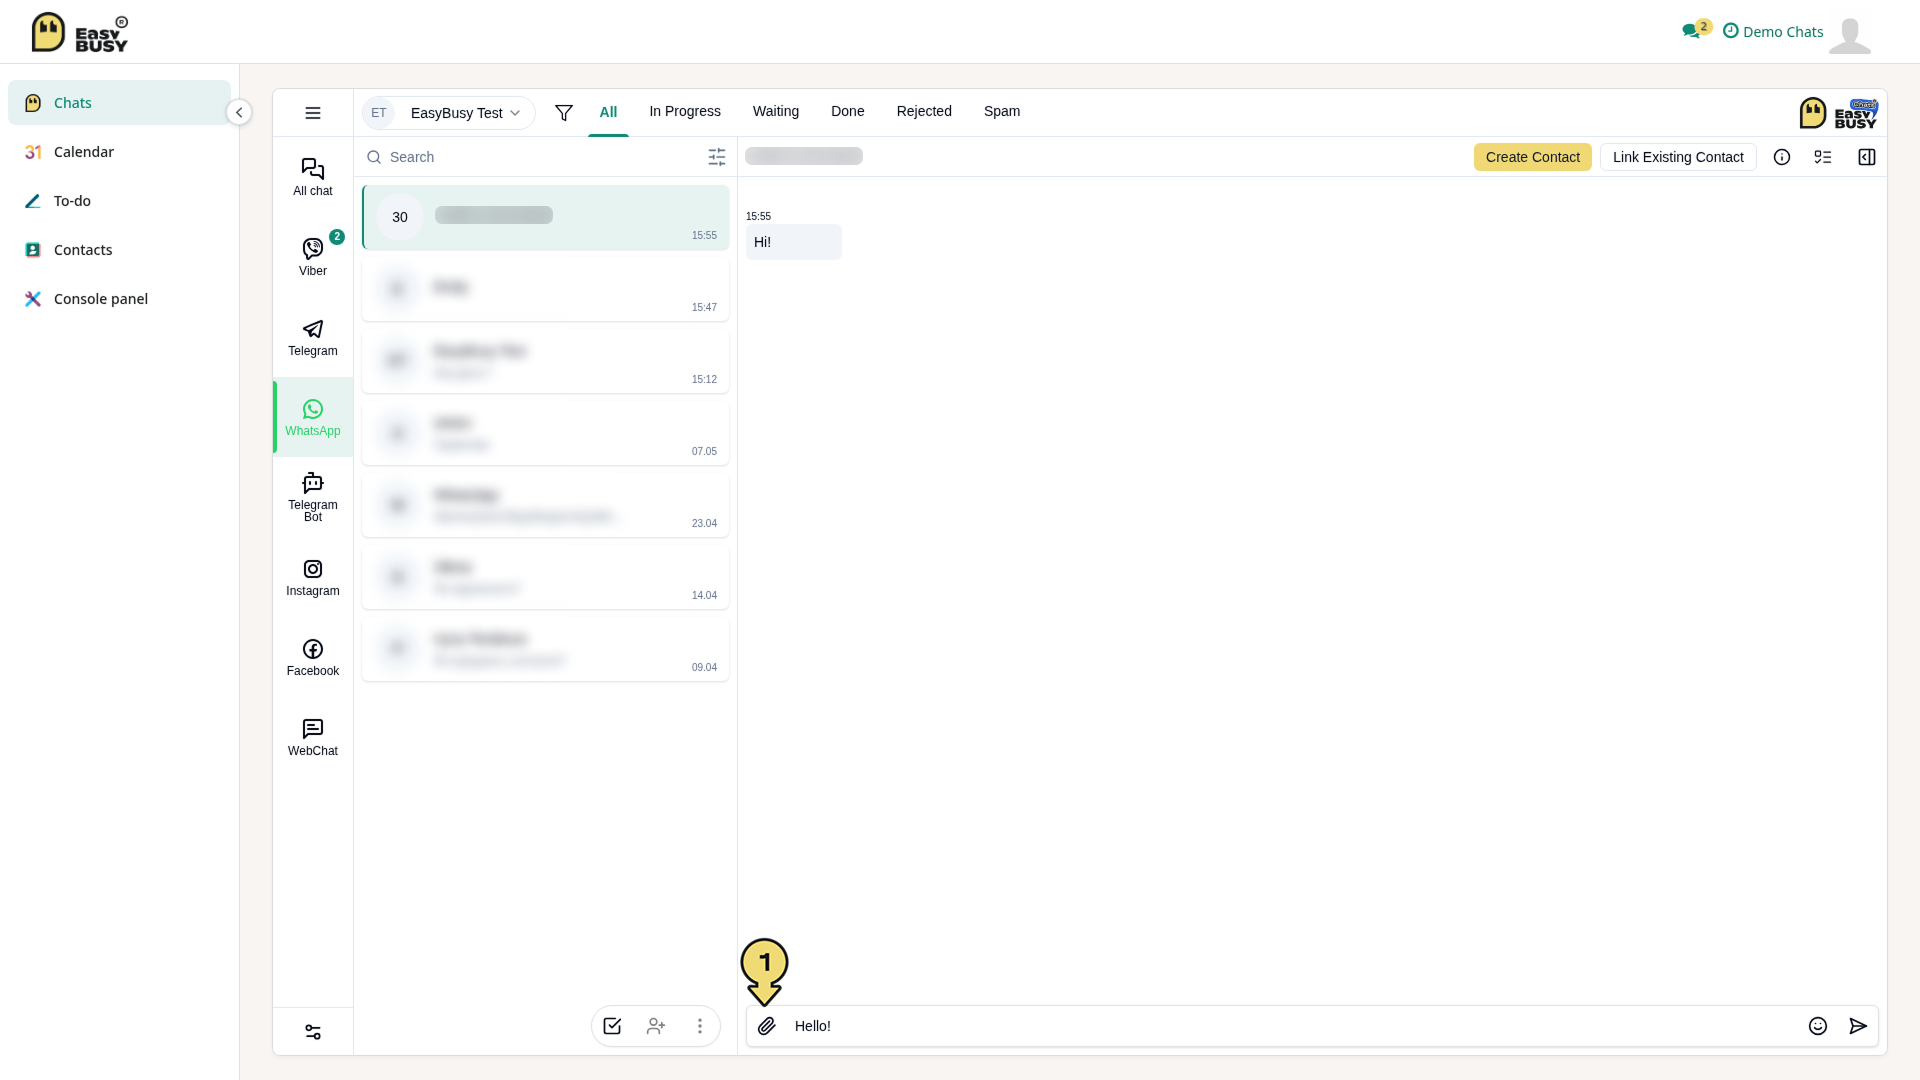Collapse the left navigation panel
The image size is (1920, 1080).
[x=239, y=112]
